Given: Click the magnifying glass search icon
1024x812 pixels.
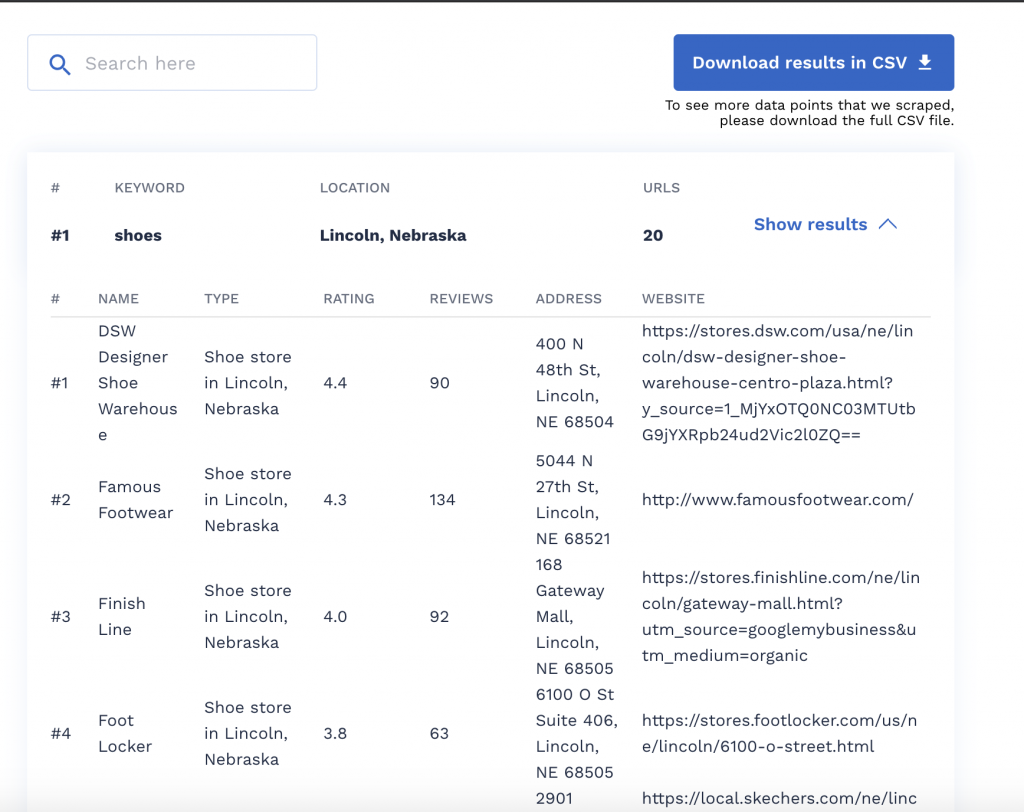Looking at the screenshot, I should (x=60, y=64).
